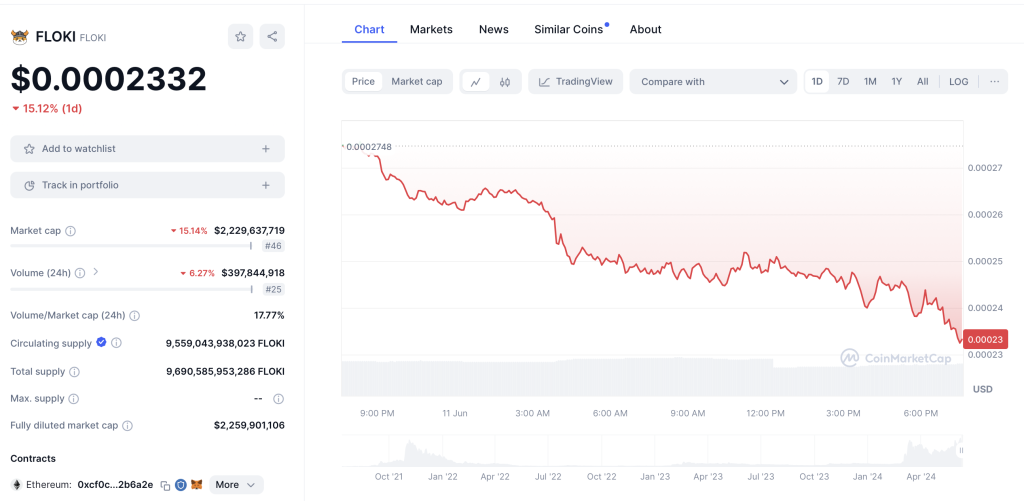Click Add to watchlist button

pos(148,149)
